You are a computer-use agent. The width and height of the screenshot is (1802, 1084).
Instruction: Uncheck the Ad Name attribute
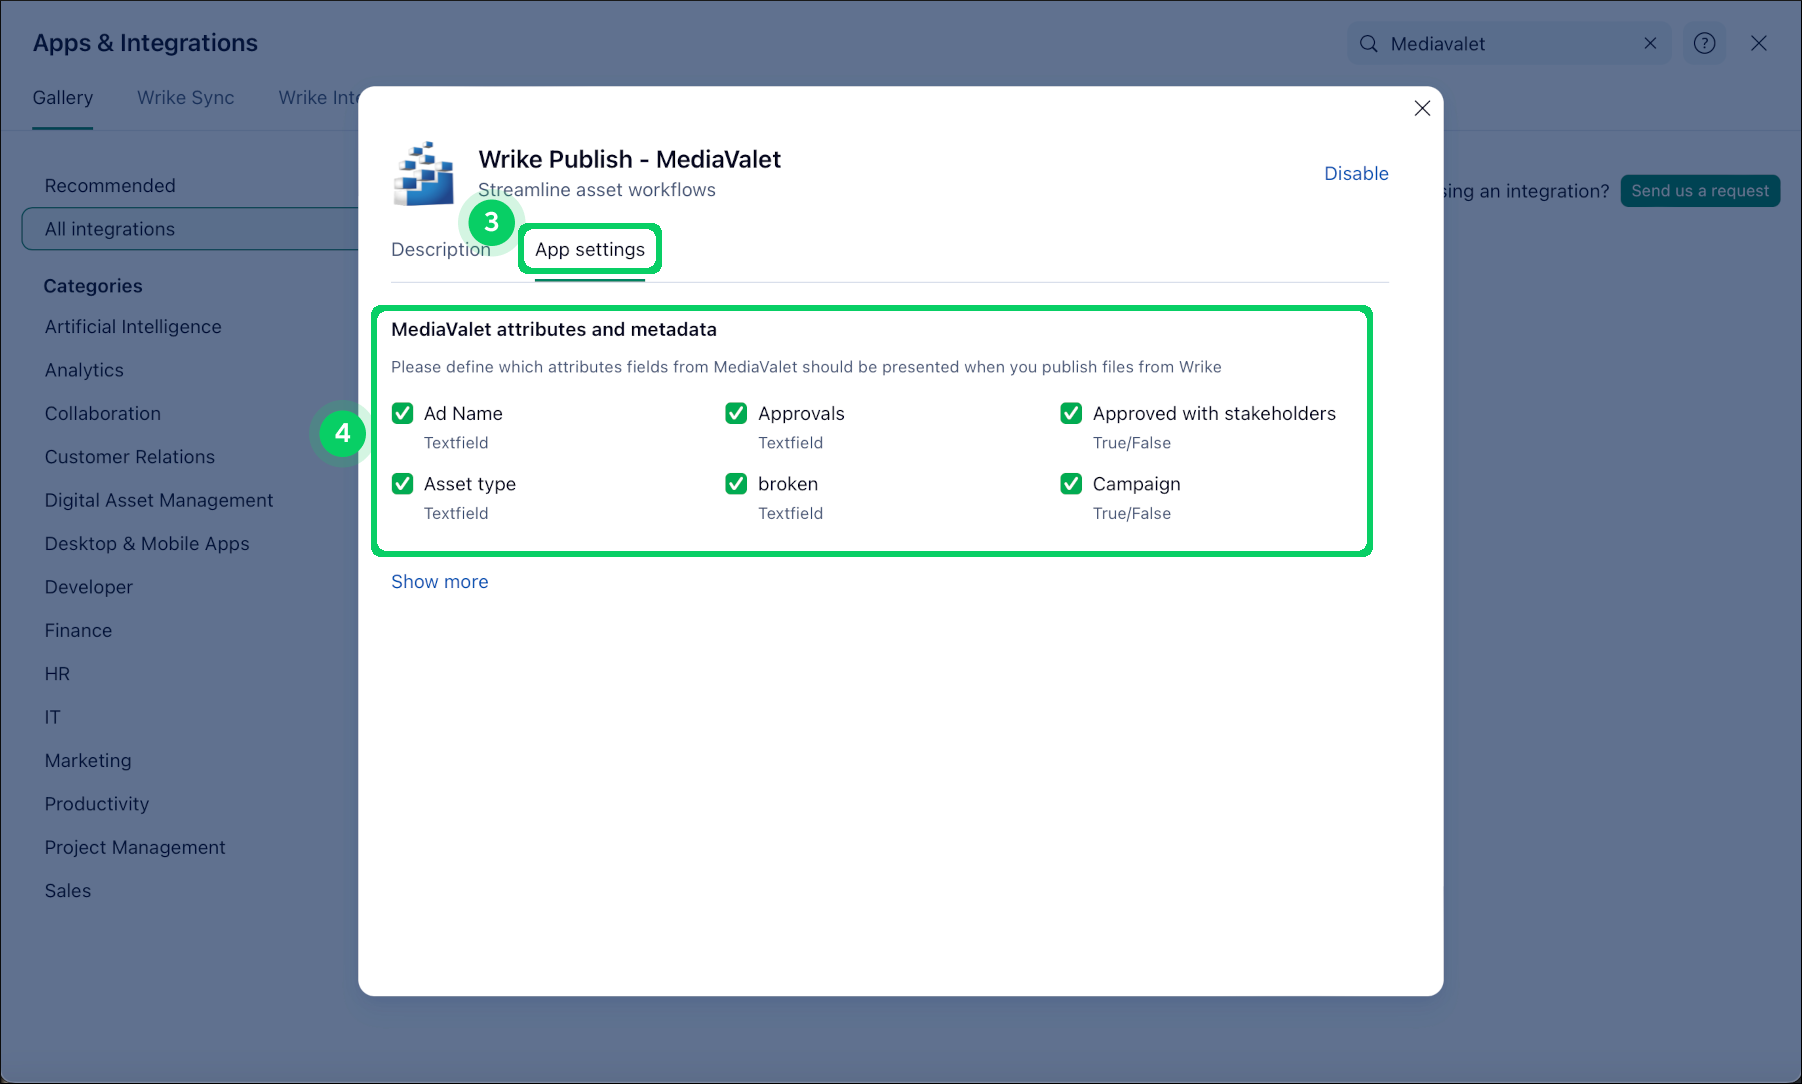point(403,414)
